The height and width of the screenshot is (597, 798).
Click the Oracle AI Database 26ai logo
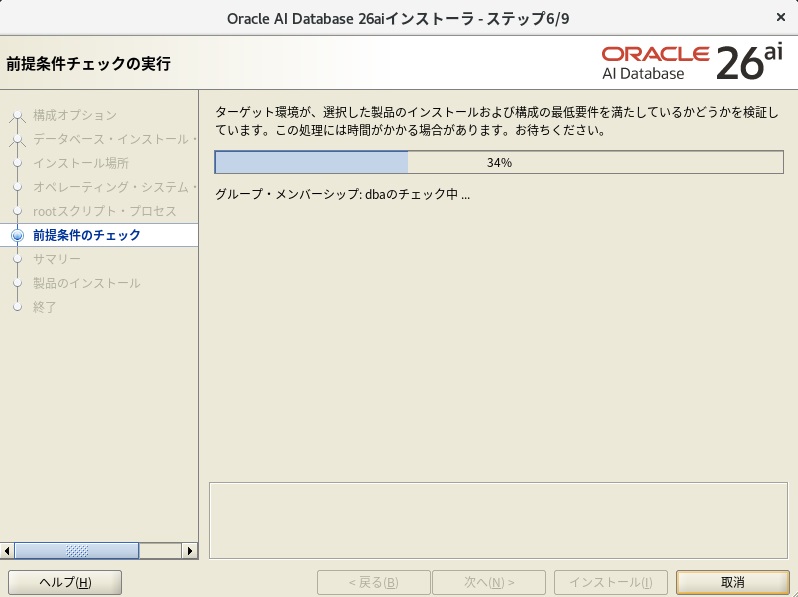tap(692, 63)
